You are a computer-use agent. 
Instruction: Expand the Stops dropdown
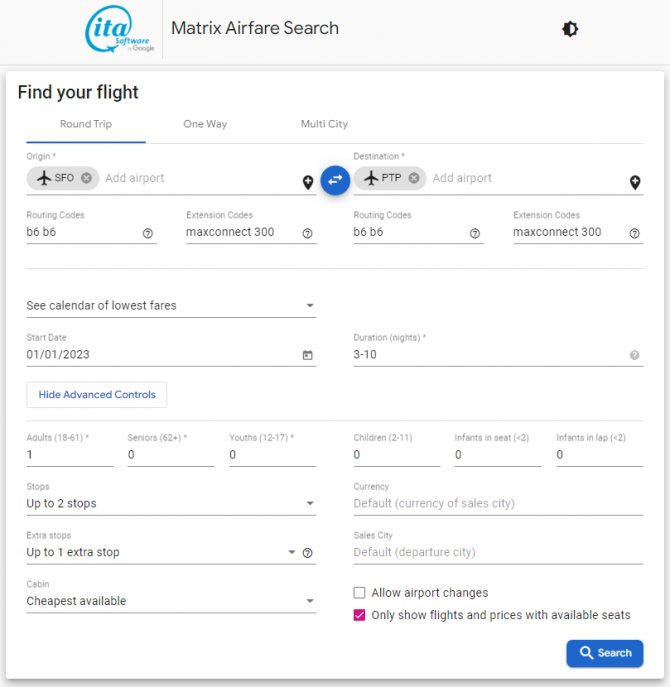170,503
